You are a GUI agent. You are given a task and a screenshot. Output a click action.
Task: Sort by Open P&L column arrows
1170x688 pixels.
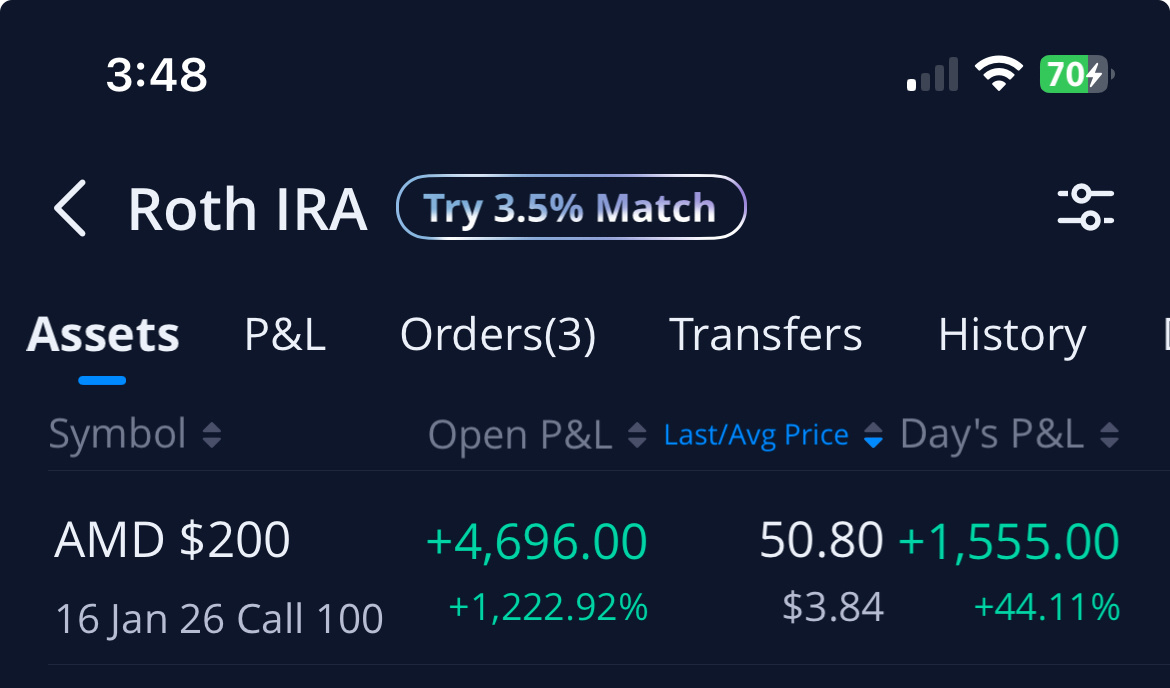point(636,435)
